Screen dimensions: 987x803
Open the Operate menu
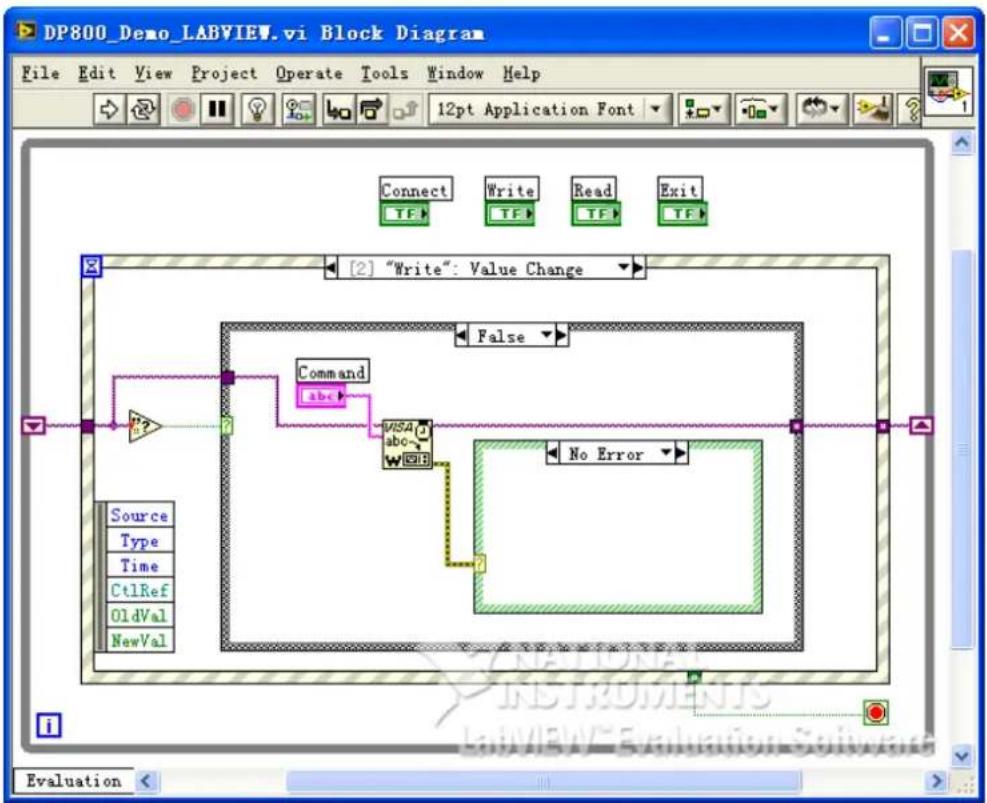(309, 74)
